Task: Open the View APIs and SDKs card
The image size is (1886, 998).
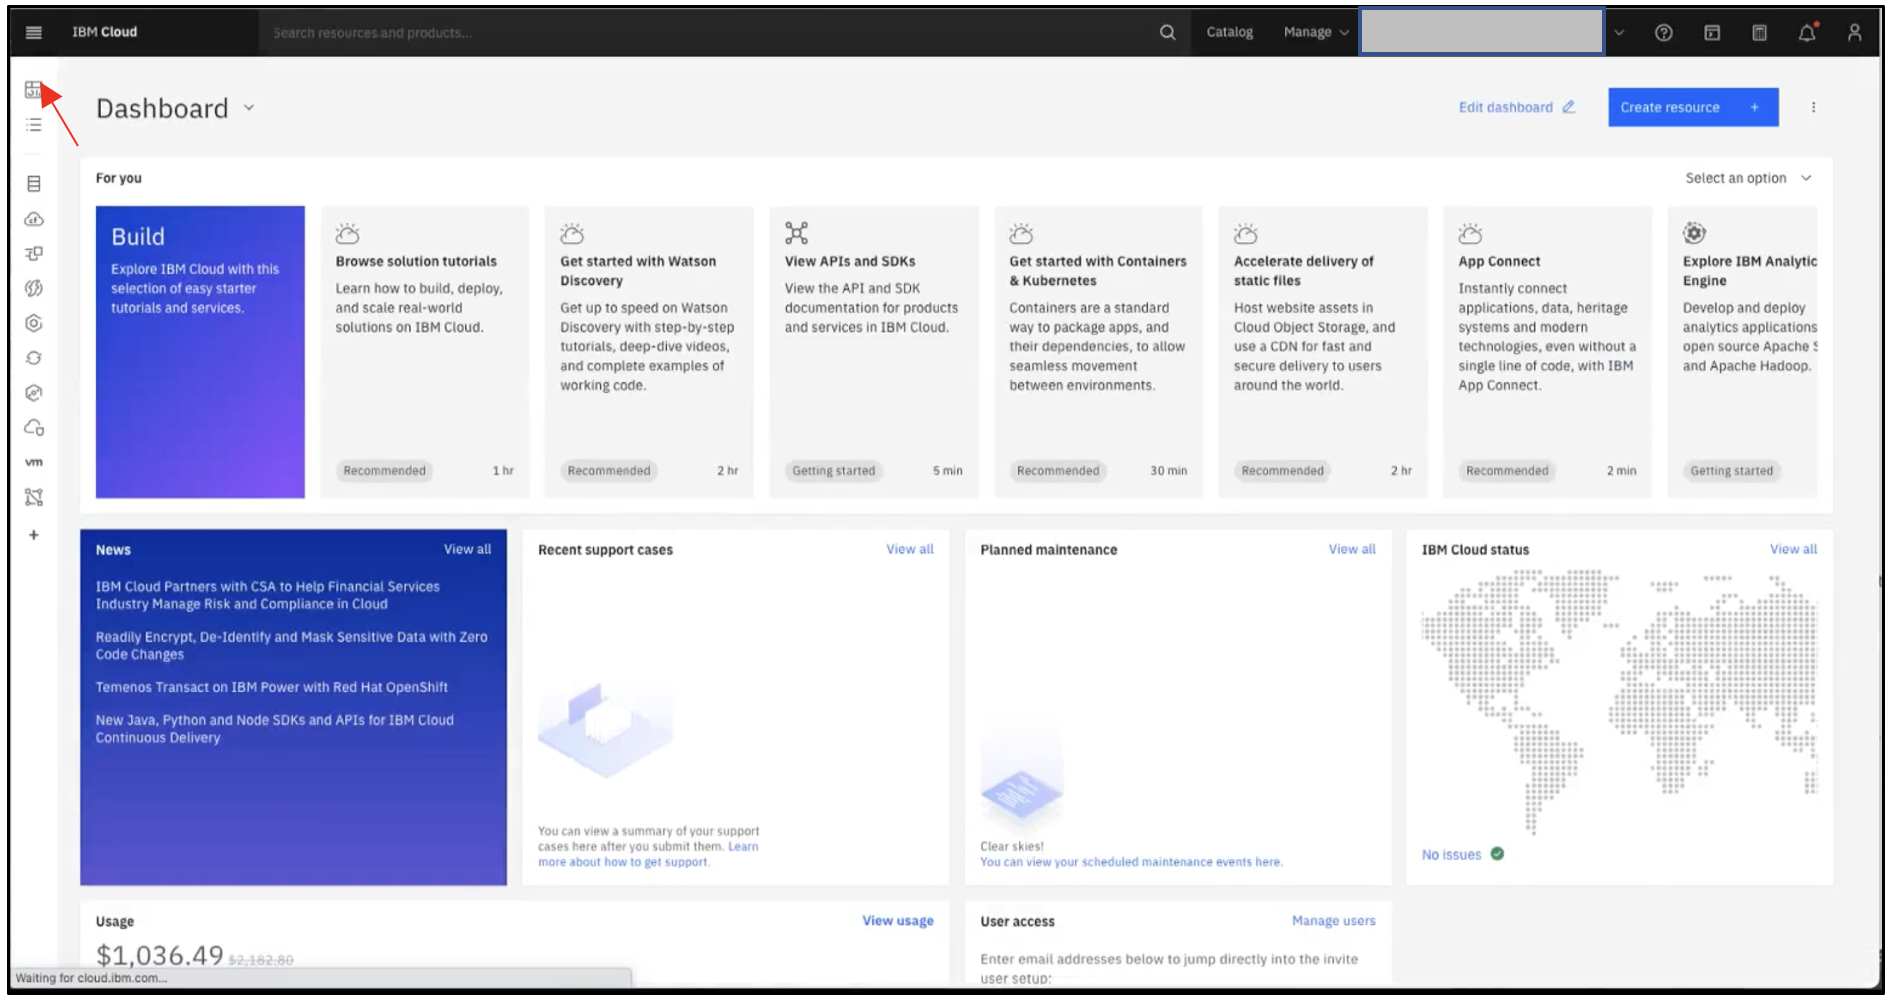Action: (874, 352)
